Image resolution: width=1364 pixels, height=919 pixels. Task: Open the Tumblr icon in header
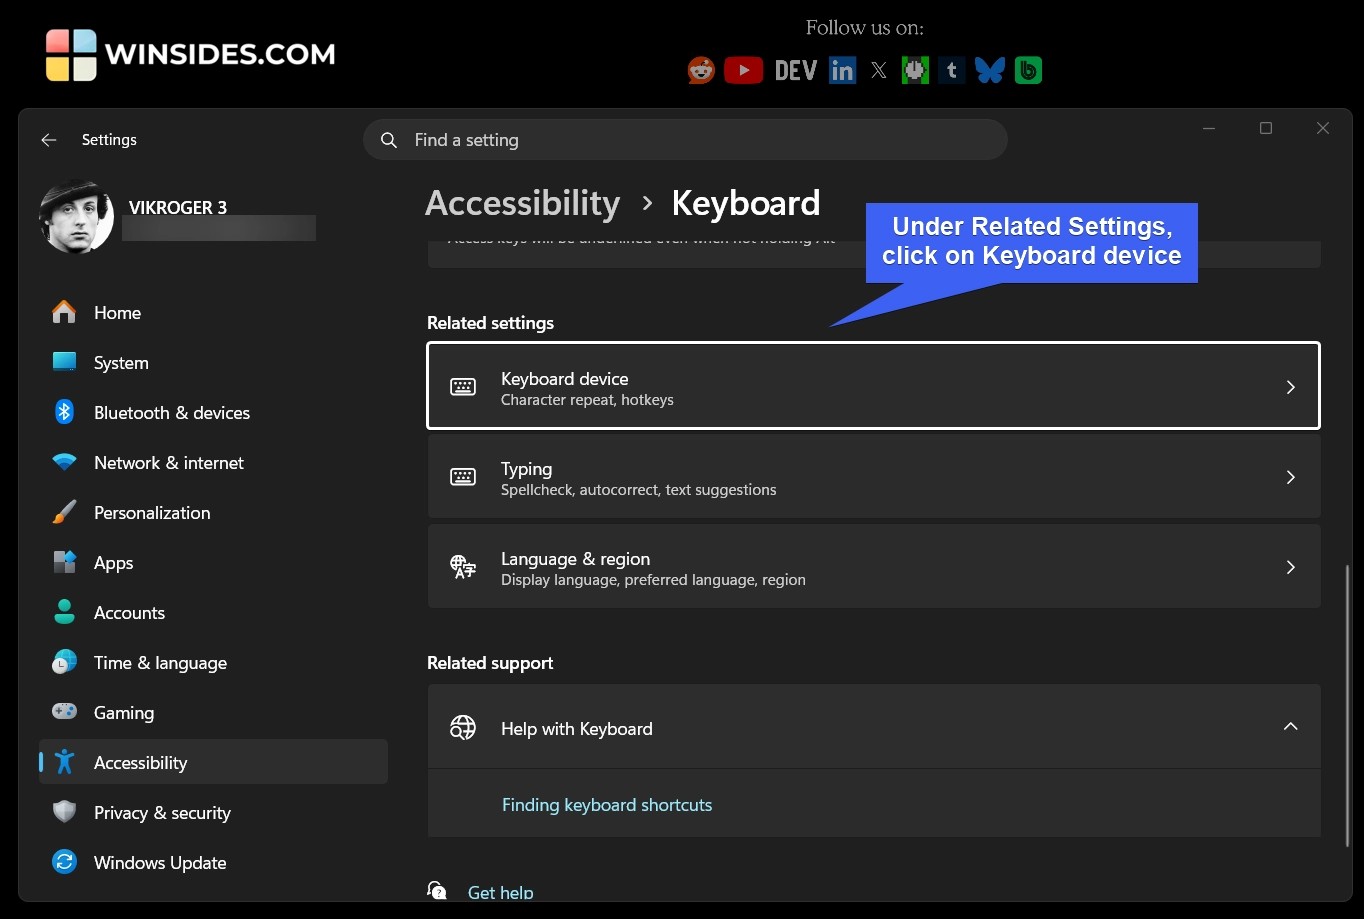(x=952, y=70)
